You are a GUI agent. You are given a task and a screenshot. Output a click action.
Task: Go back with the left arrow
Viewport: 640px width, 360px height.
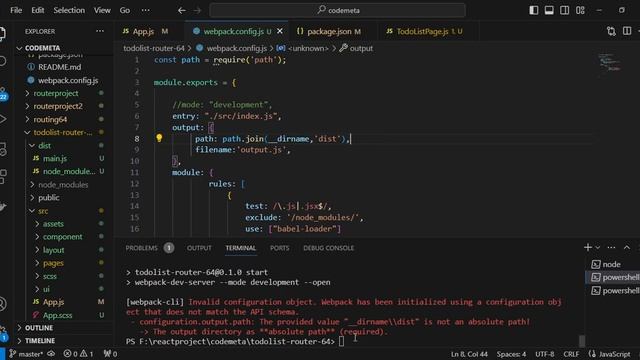coord(182,10)
